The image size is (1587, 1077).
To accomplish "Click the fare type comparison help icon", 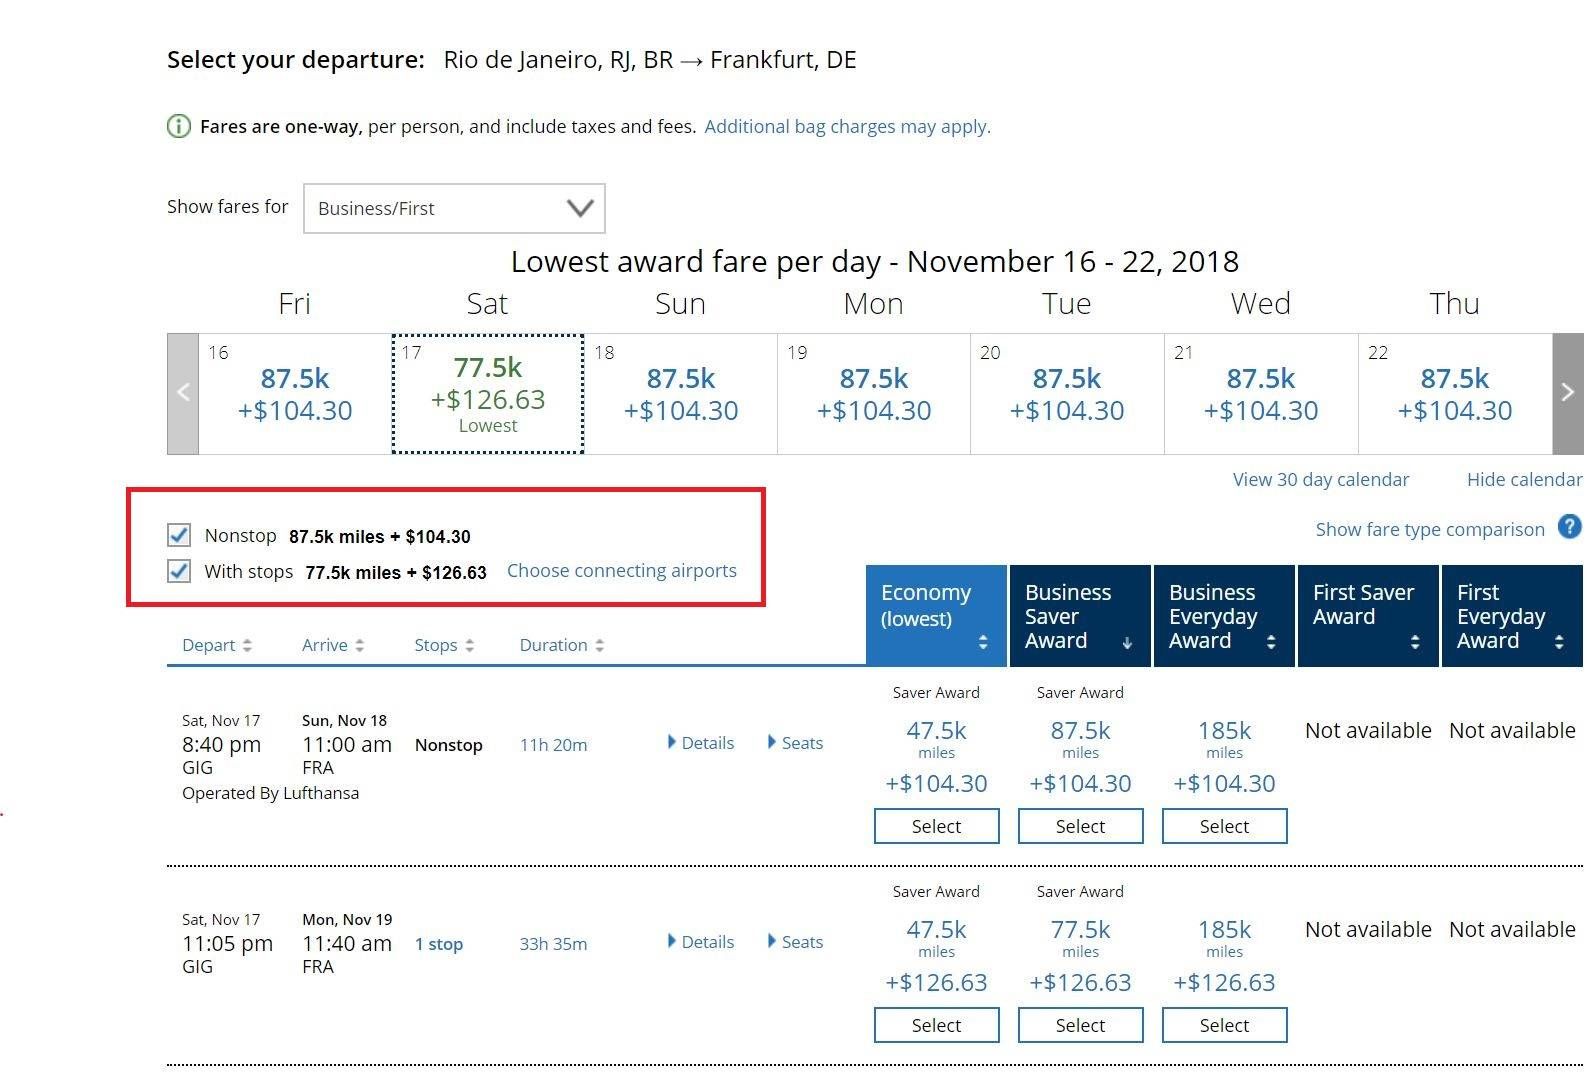I will 1570,527.
